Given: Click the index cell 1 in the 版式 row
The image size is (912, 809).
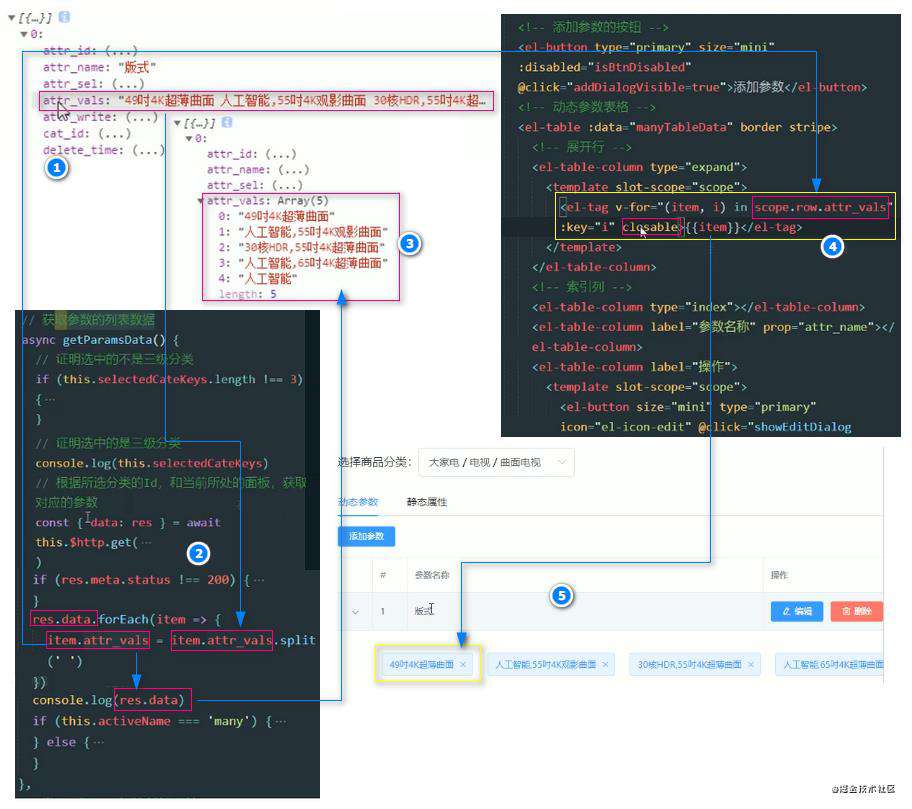Looking at the screenshot, I should (x=383, y=611).
